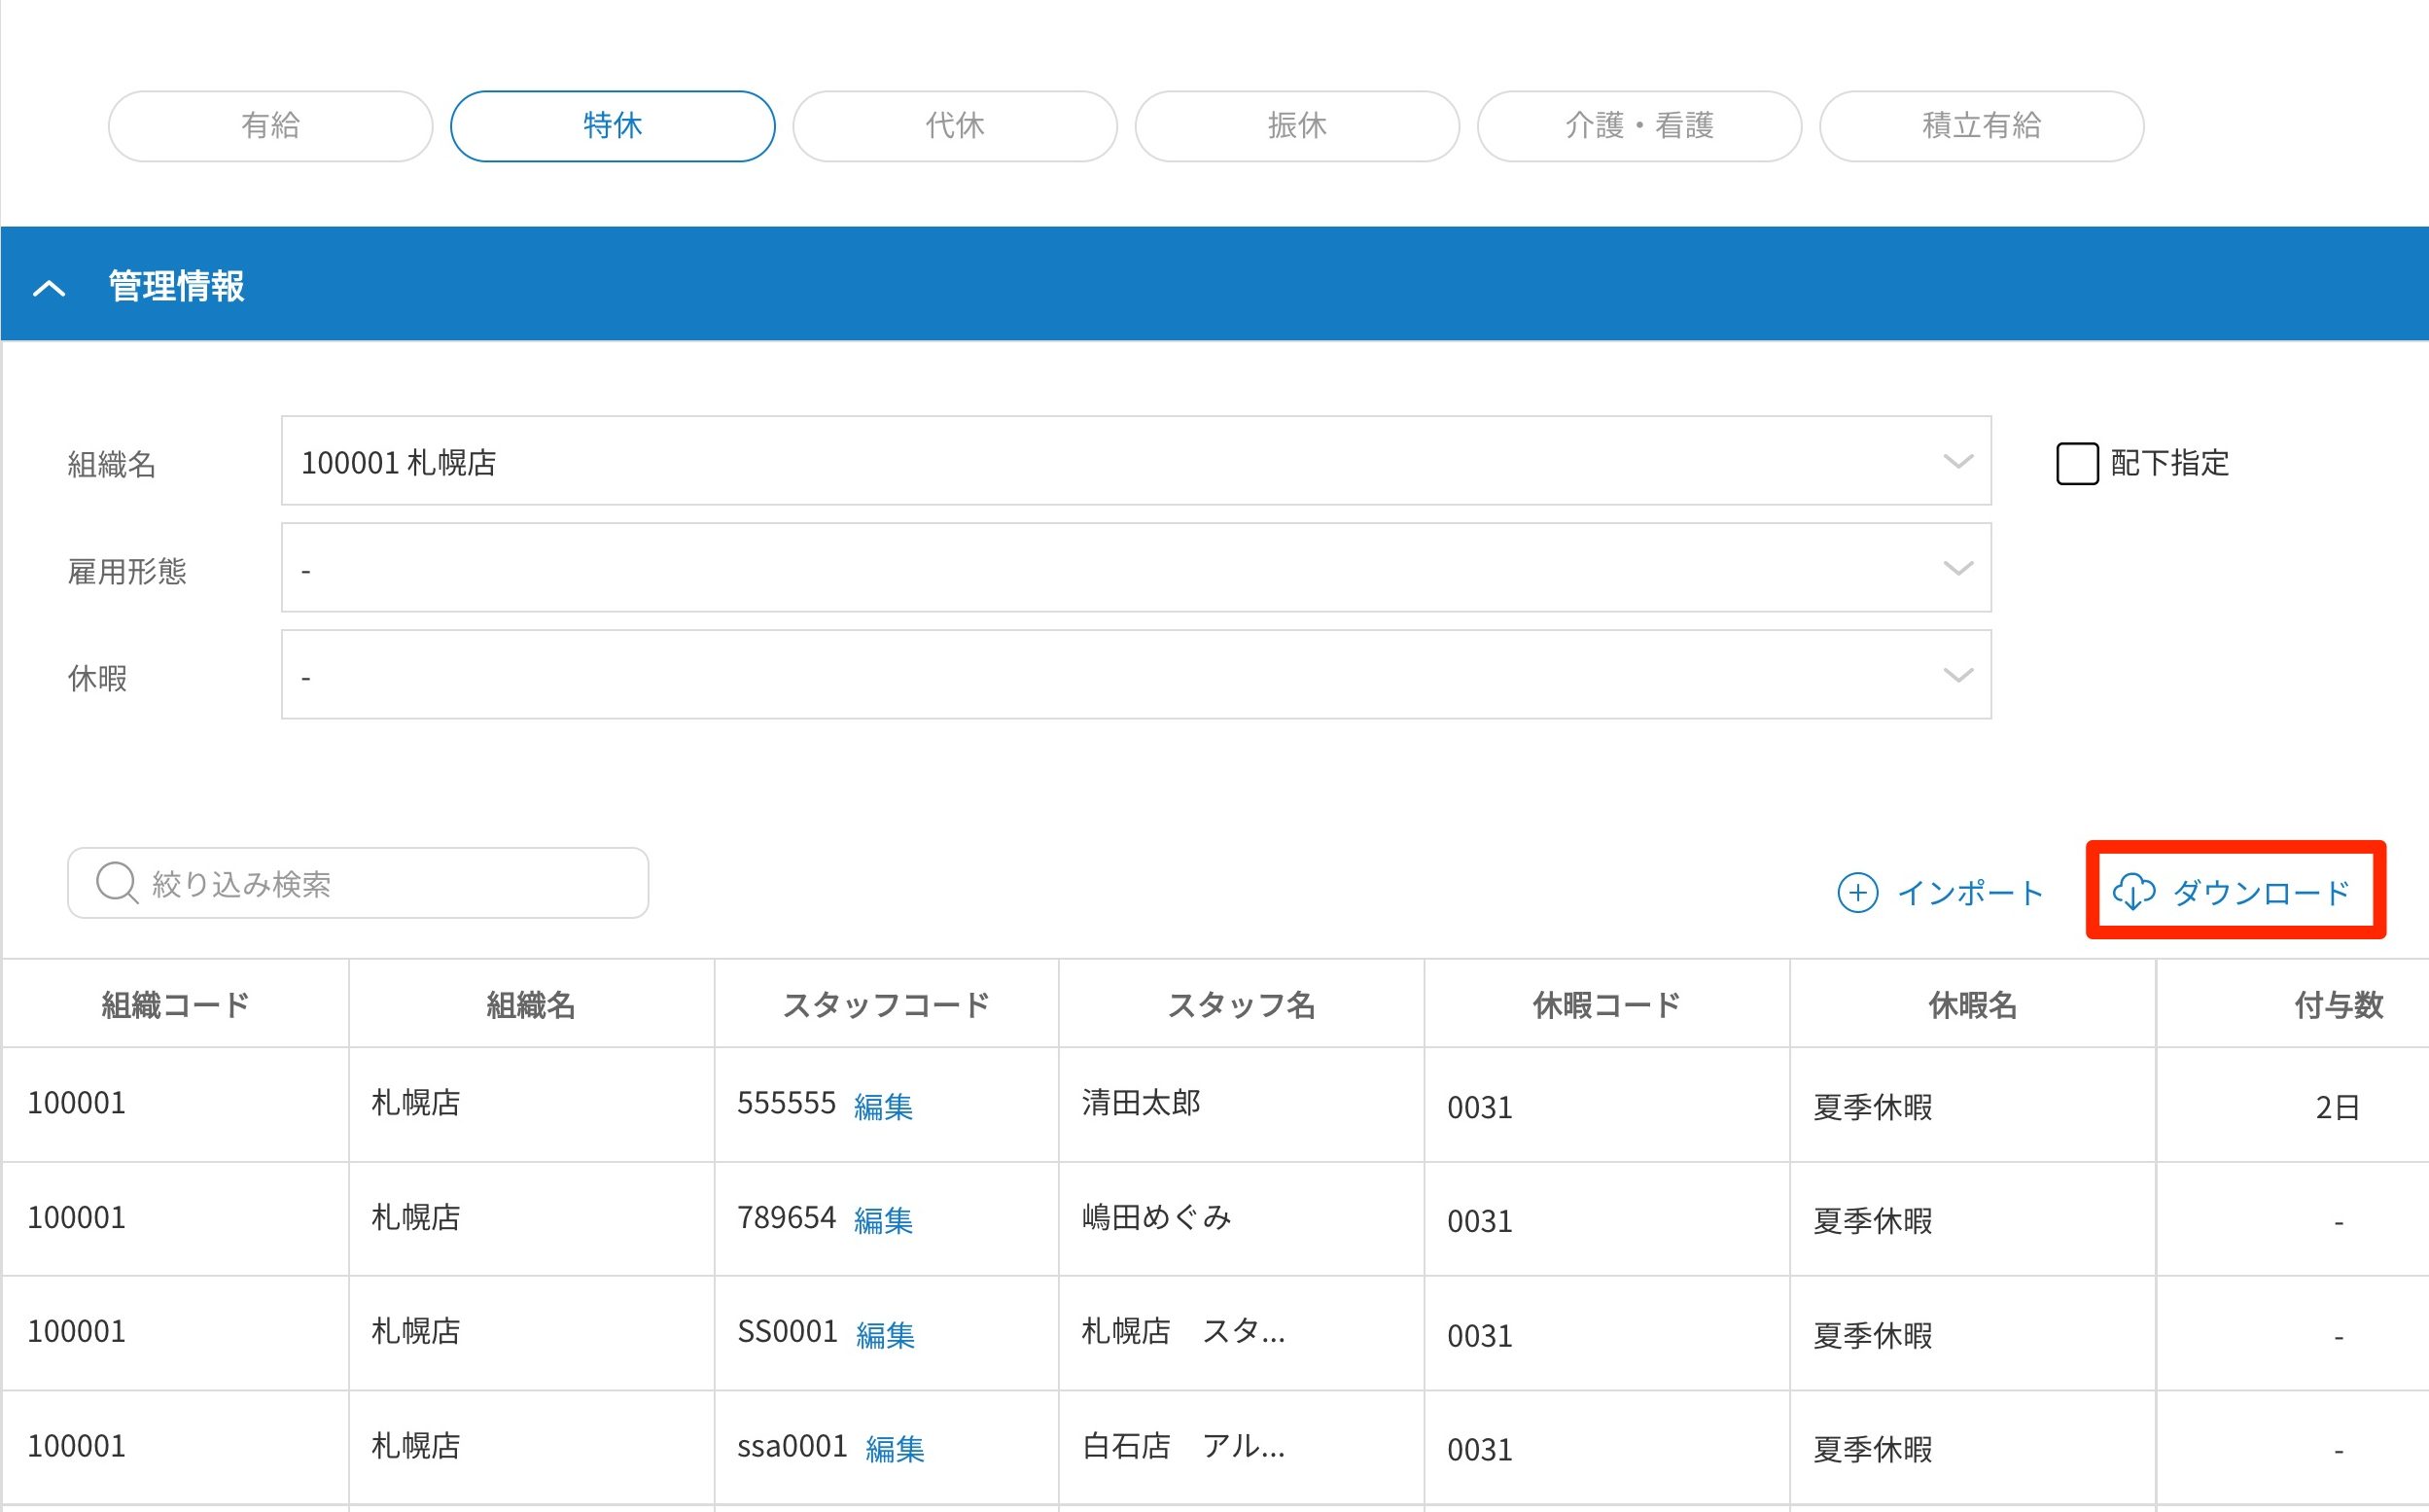Click the plus circle import icon
The image size is (2429, 1512).
tap(1857, 892)
